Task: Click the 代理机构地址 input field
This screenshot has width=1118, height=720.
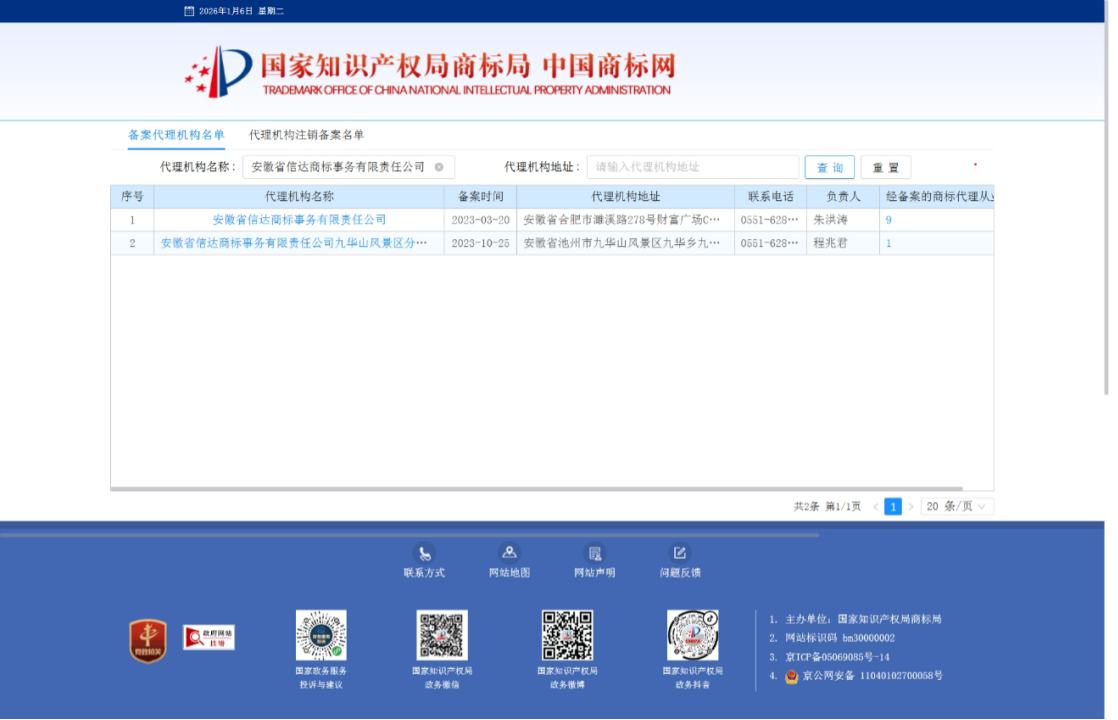Action: (692, 167)
